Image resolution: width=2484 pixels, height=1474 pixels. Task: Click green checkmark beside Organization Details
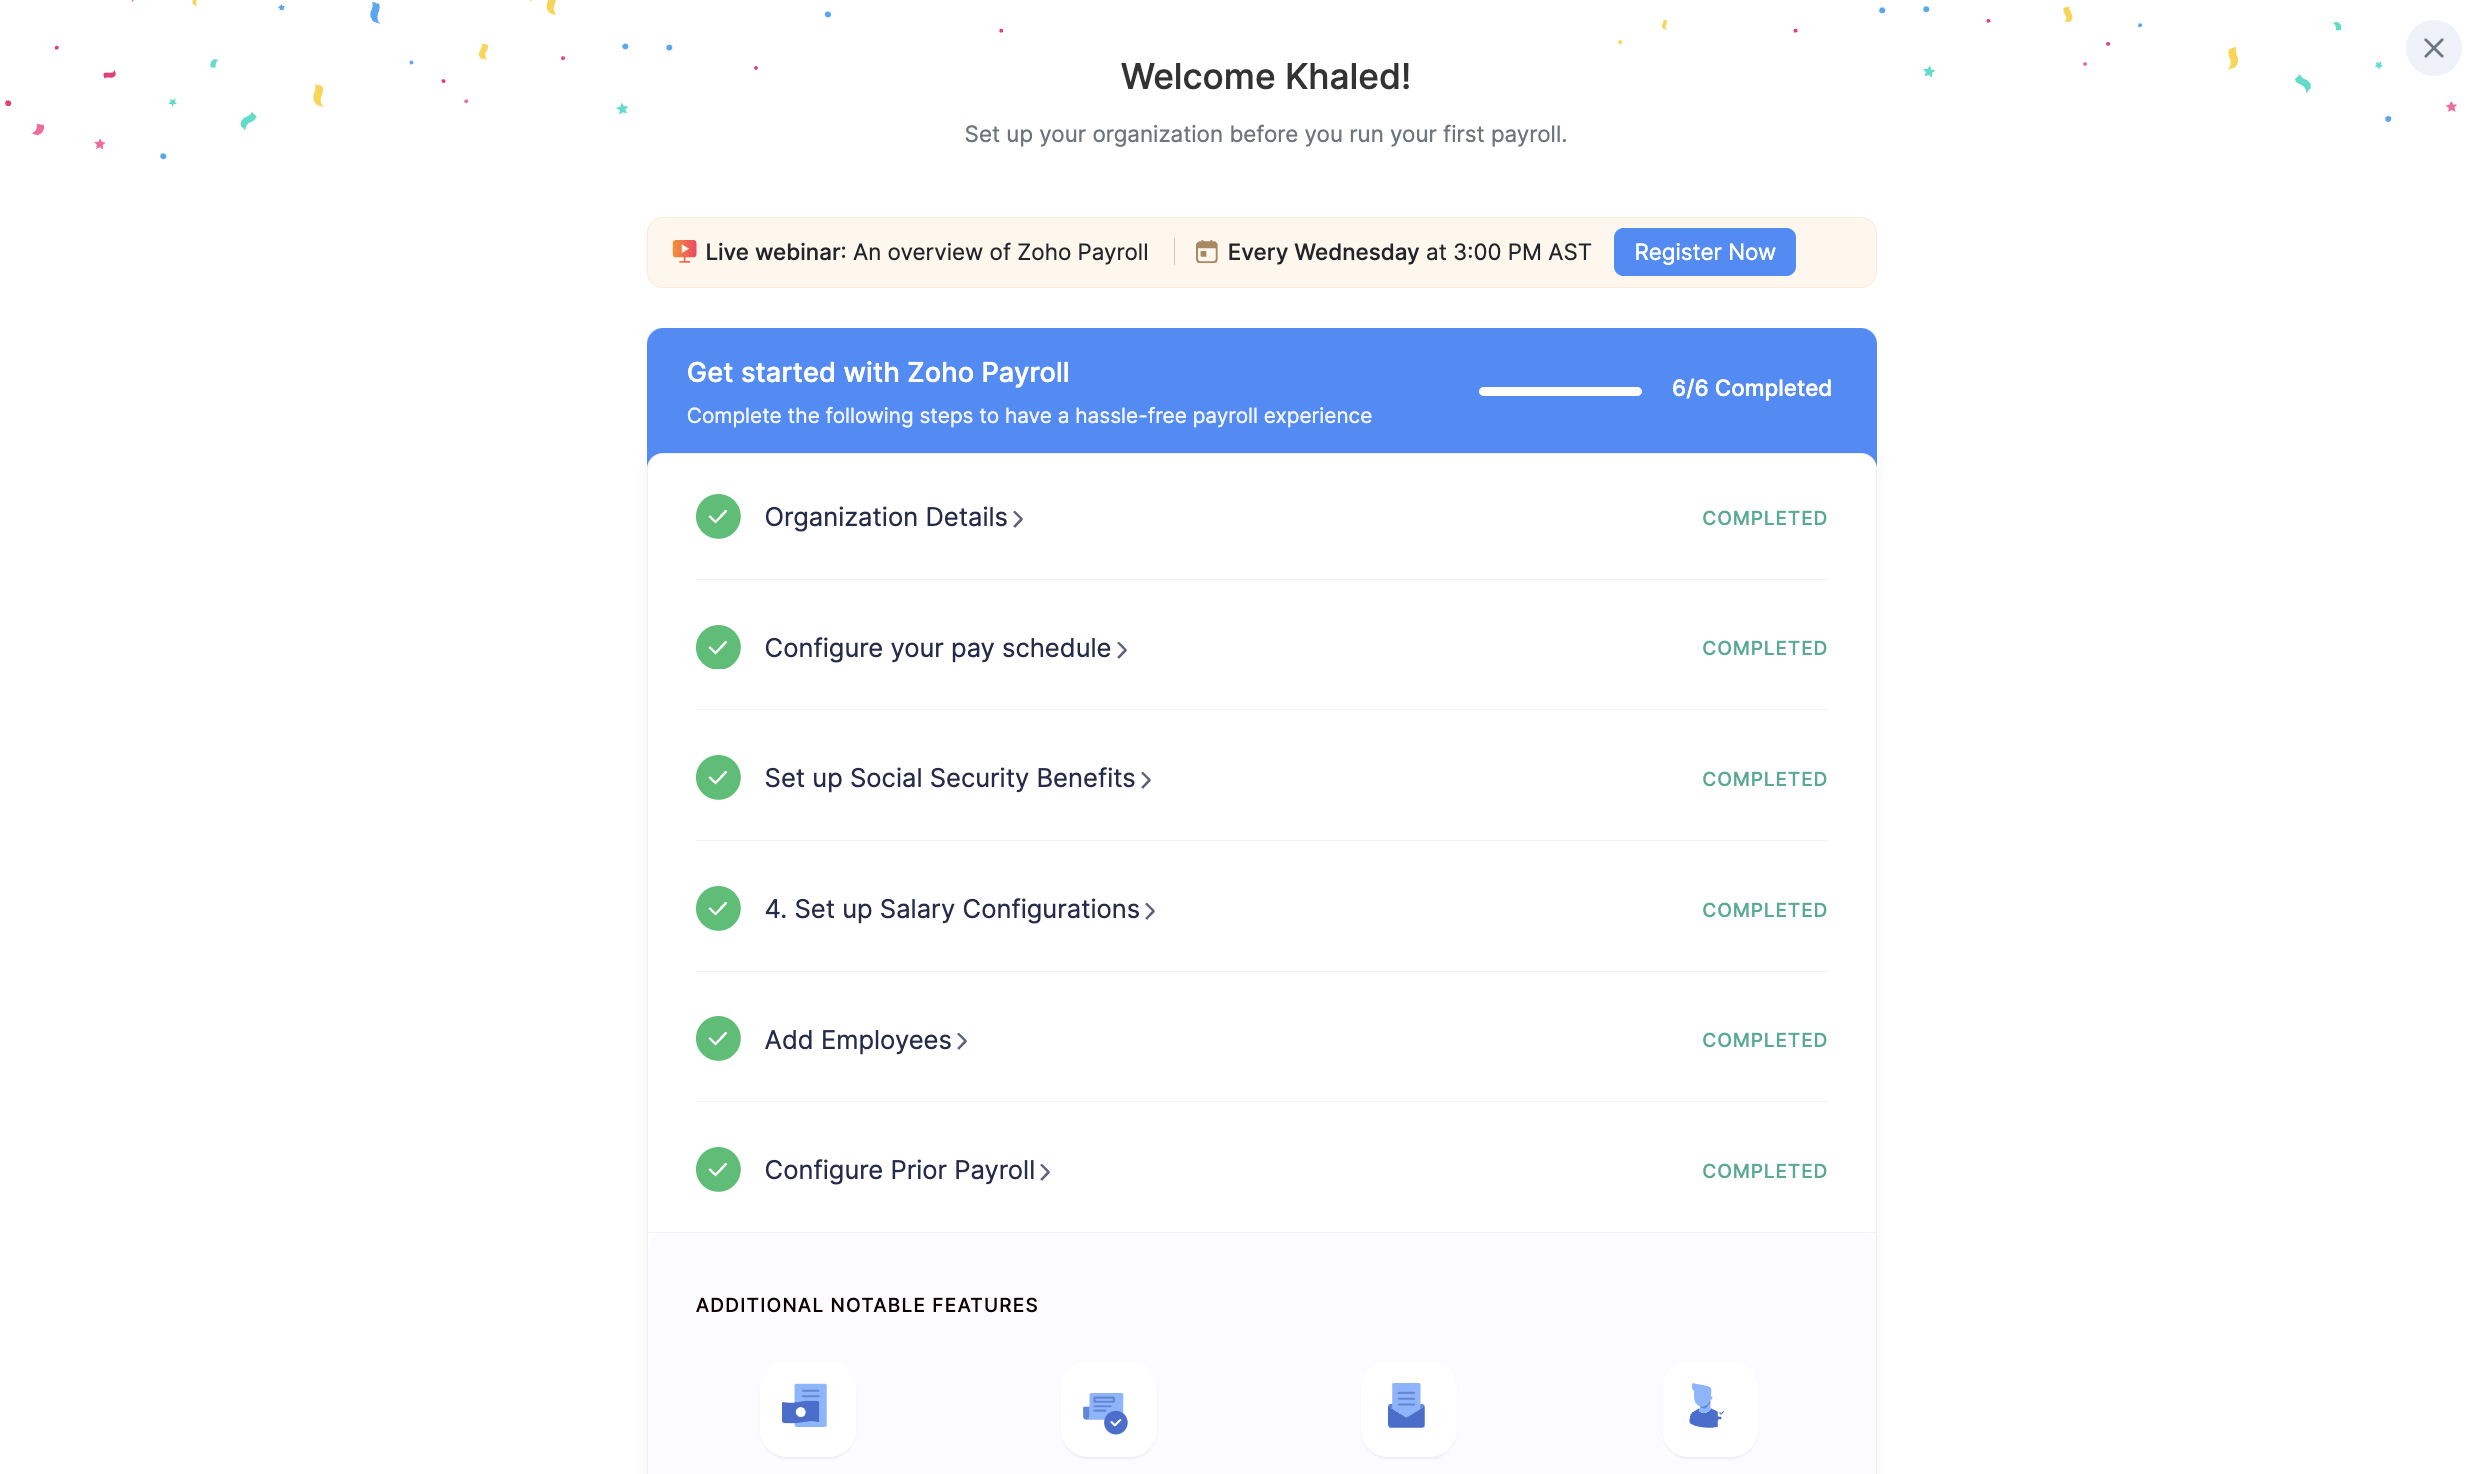718,517
